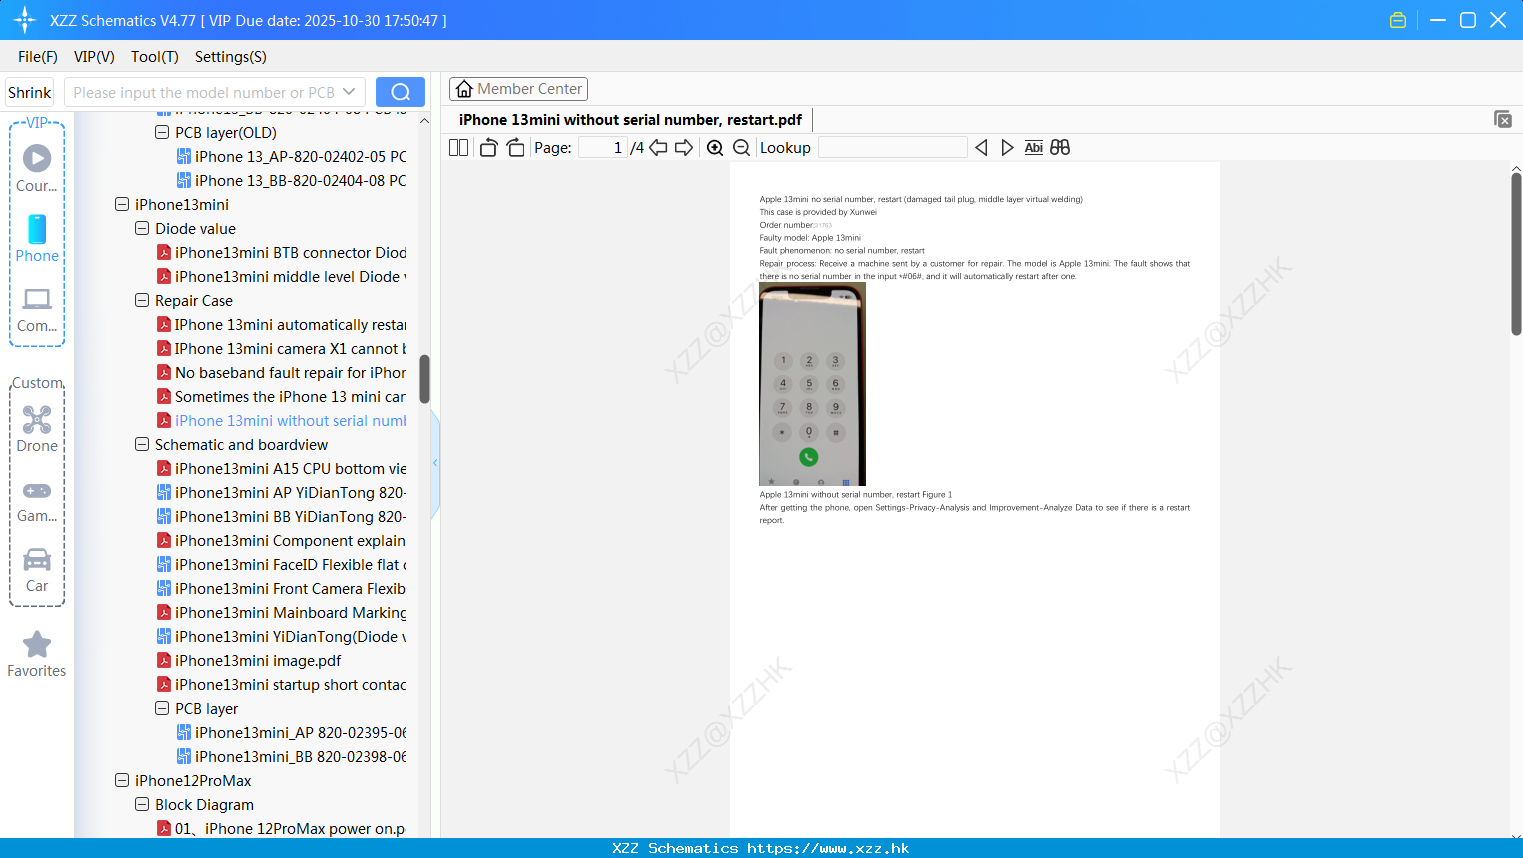This screenshot has height=858, width=1523.
Task: Click the search button next to model input
Action: 400,92
